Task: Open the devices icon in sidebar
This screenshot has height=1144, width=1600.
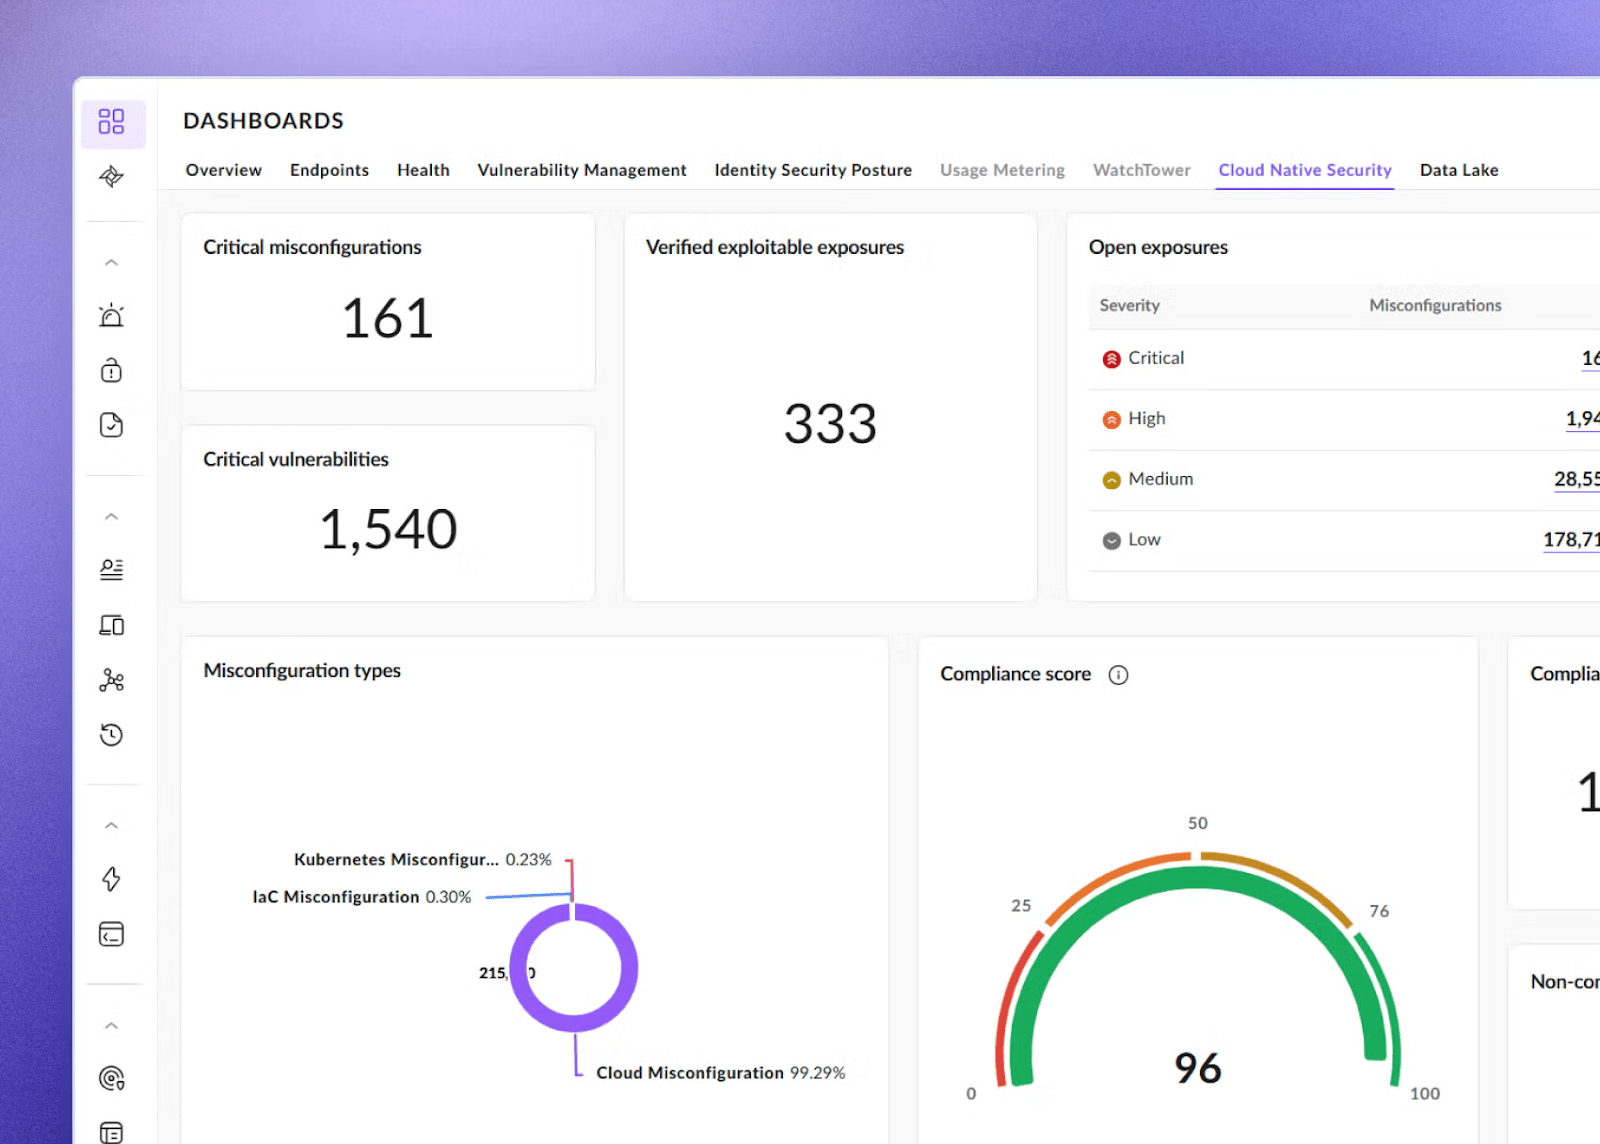Action: (x=111, y=625)
